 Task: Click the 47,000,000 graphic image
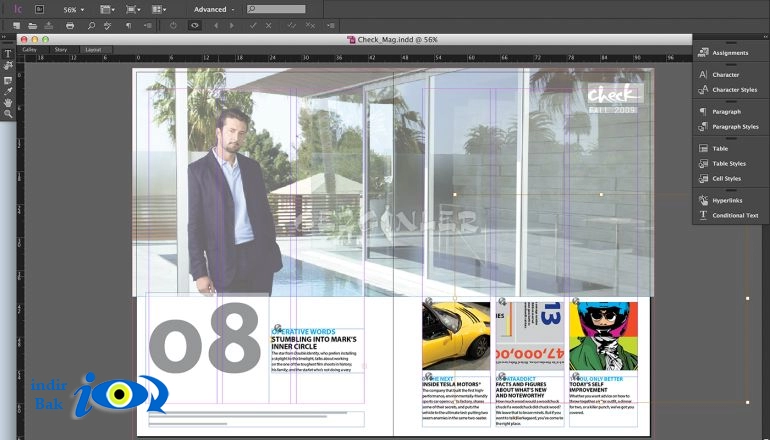tap(530, 336)
